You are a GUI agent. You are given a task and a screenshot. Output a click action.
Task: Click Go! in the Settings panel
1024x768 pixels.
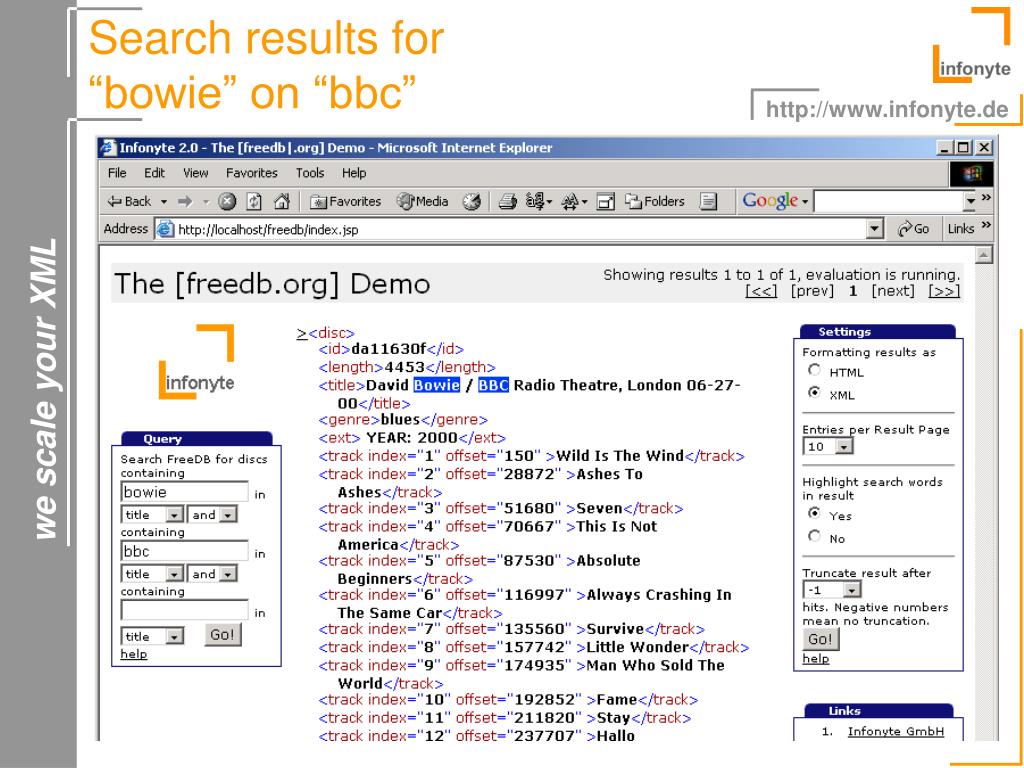coord(820,639)
